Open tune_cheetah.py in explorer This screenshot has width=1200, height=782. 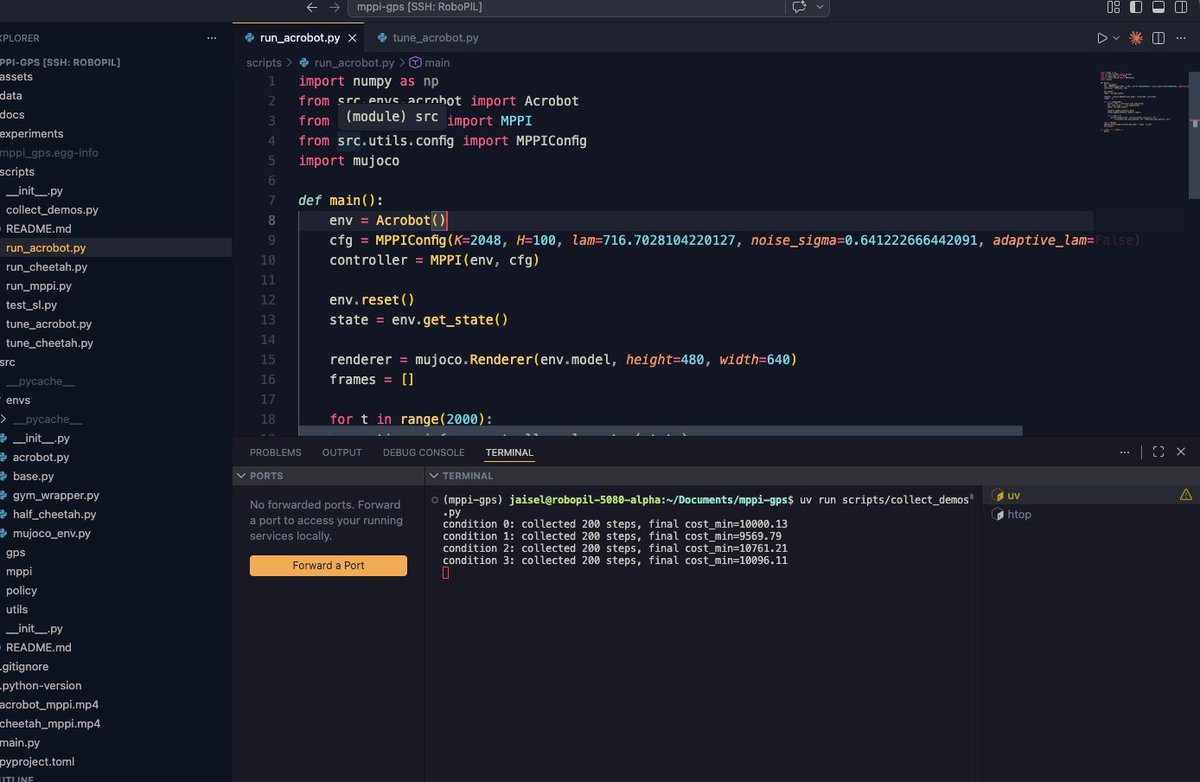pyautogui.click(x=49, y=343)
